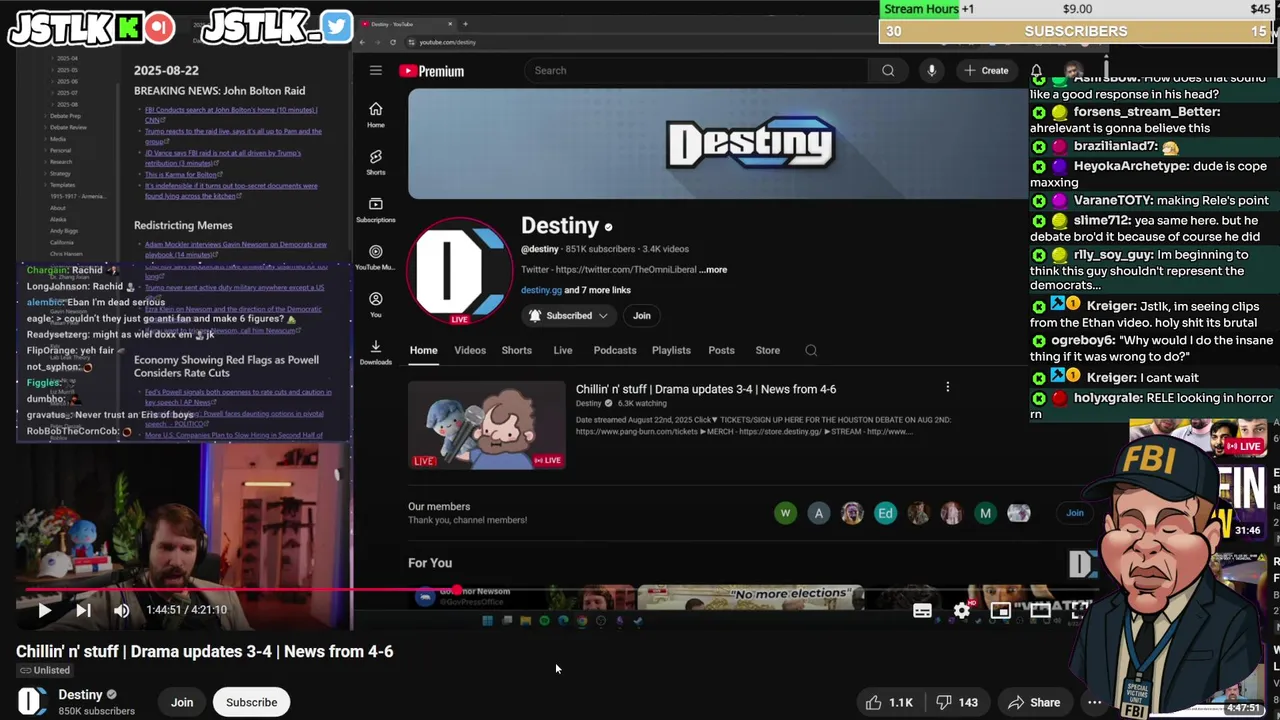Viewport: 1280px width, 720px height.
Task: Share this video
Action: [x=1034, y=702]
